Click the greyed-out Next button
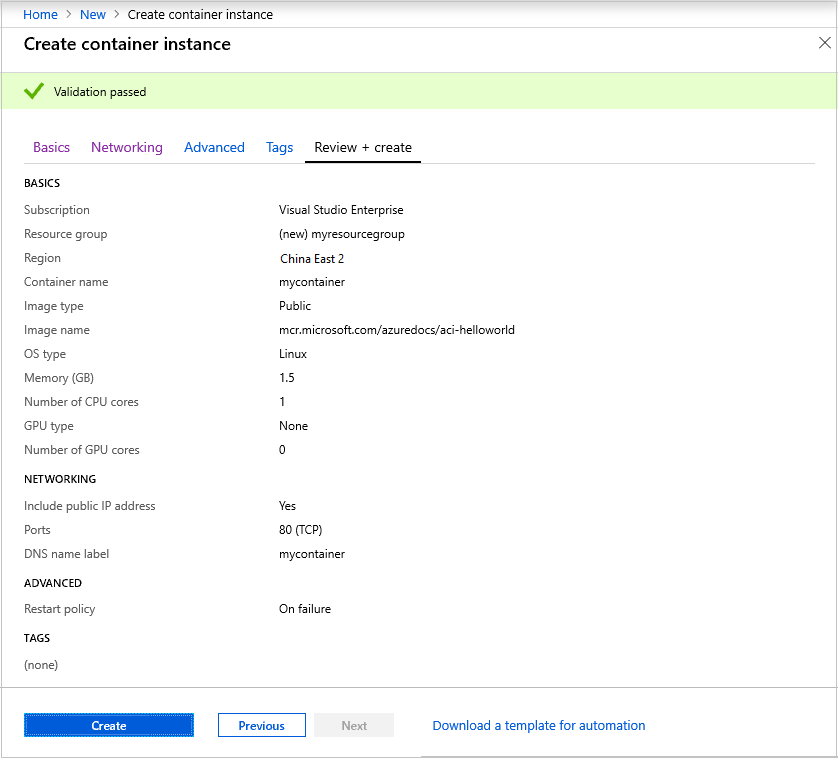This screenshot has width=838, height=758. [354, 726]
